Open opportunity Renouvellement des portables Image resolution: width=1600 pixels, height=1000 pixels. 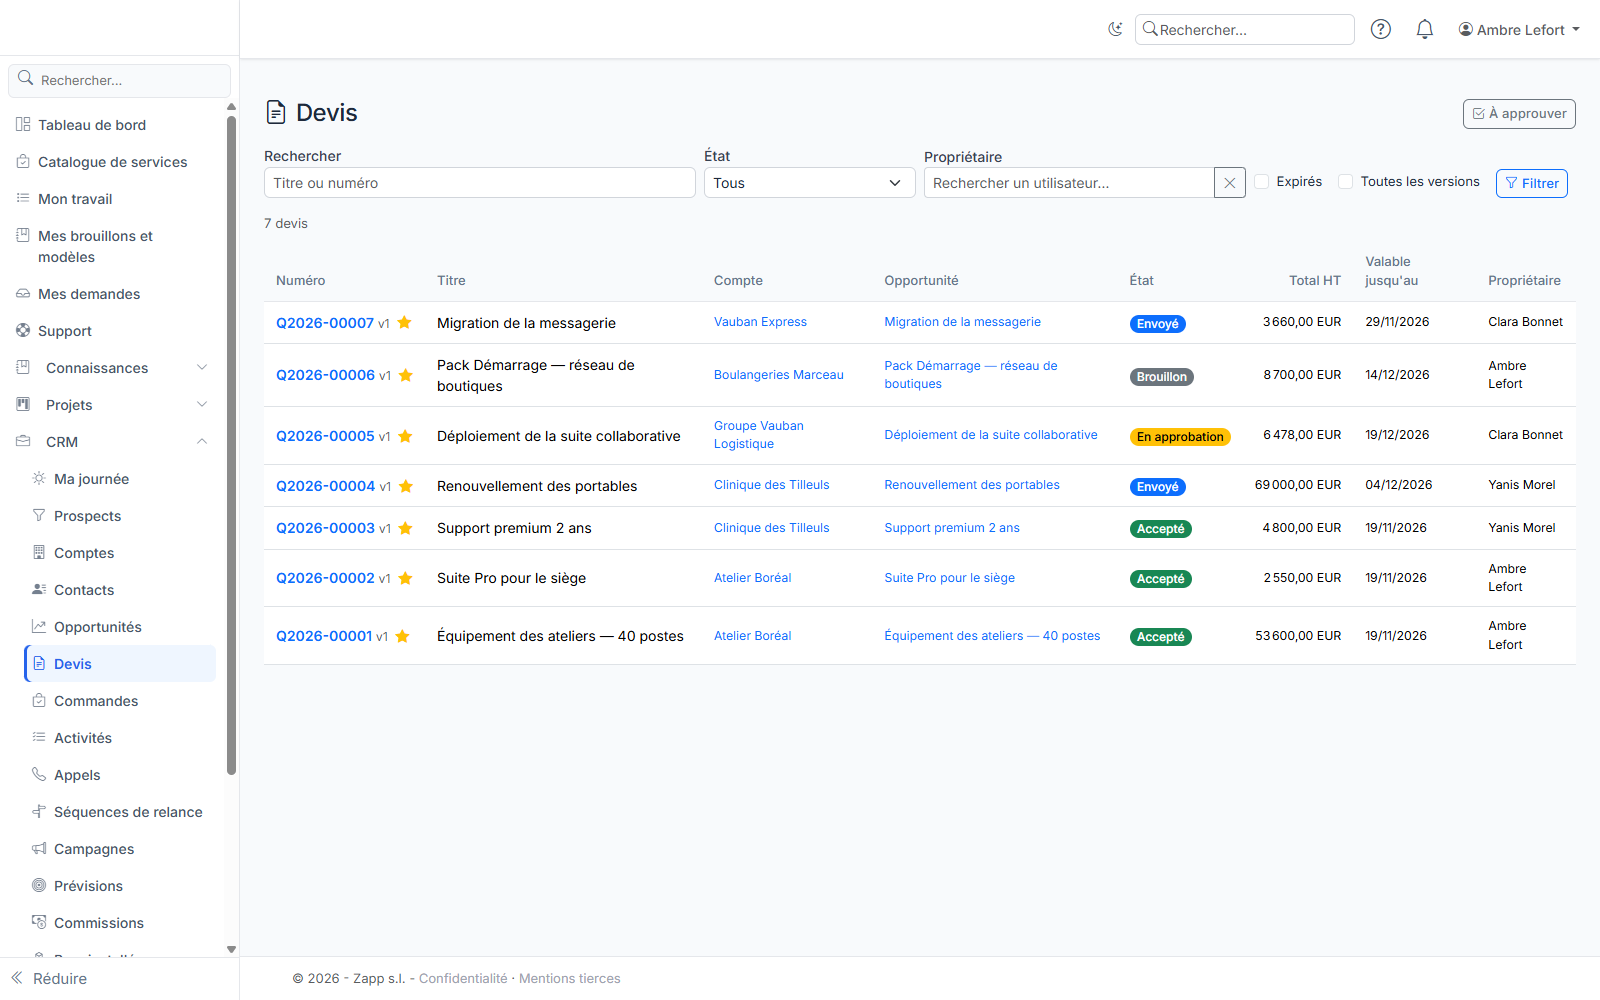pos(972,485)
